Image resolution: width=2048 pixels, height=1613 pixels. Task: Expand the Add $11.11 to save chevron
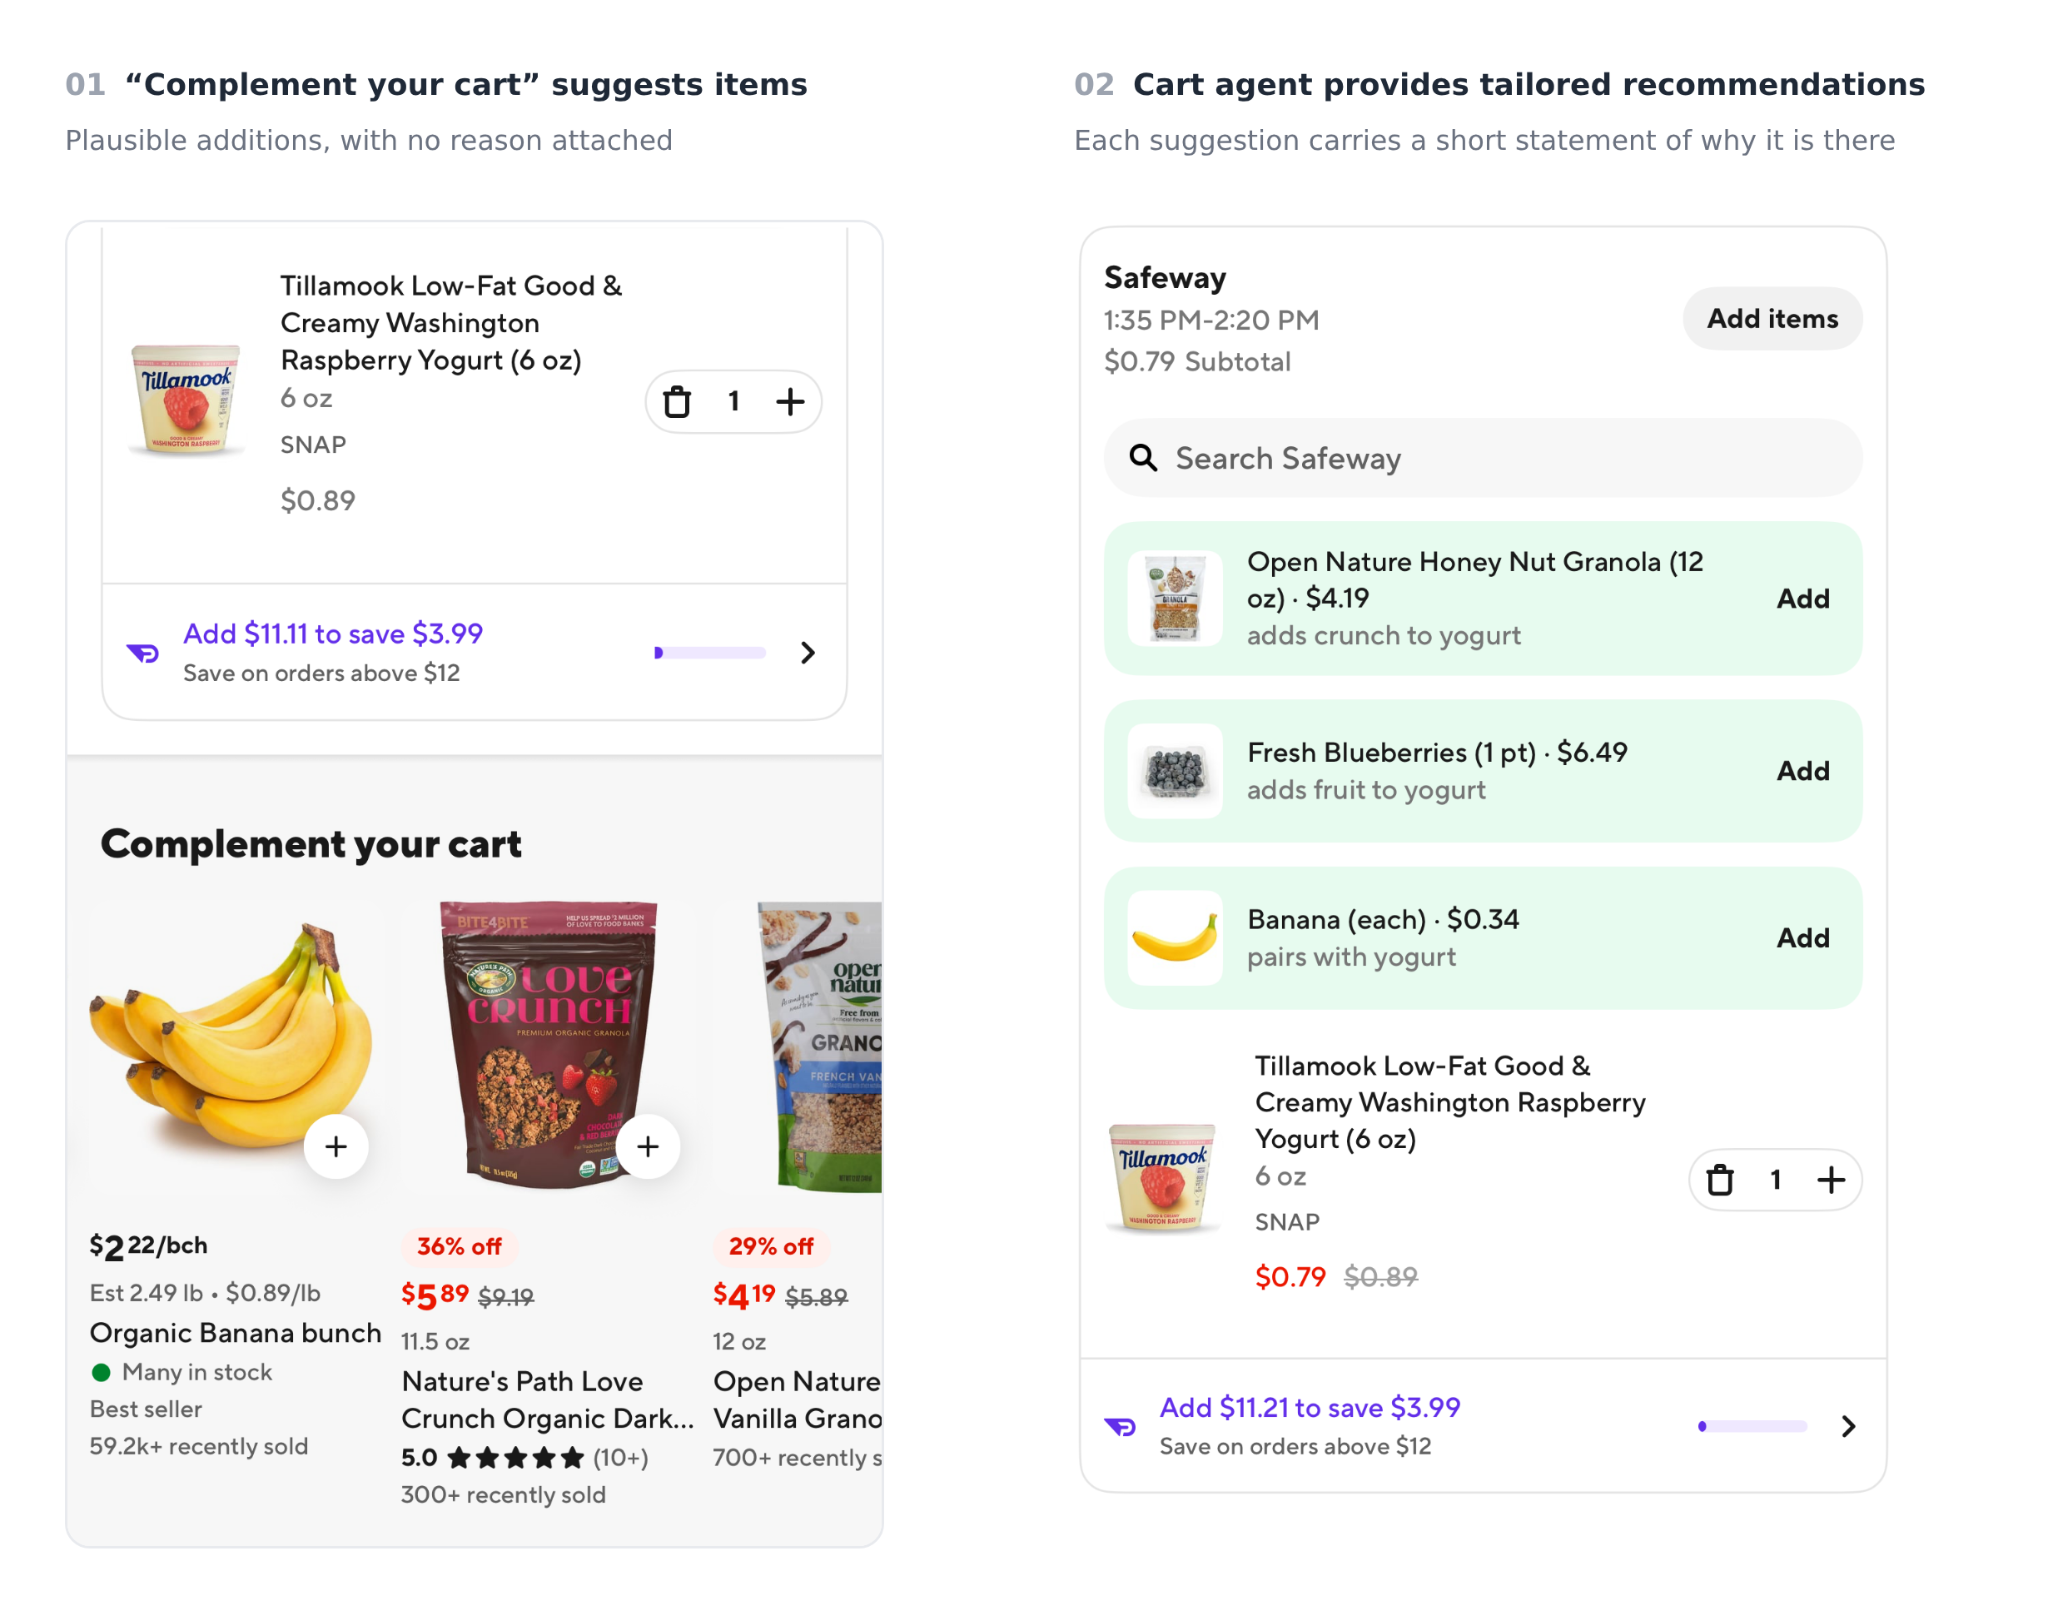click(x=808, y=653)
